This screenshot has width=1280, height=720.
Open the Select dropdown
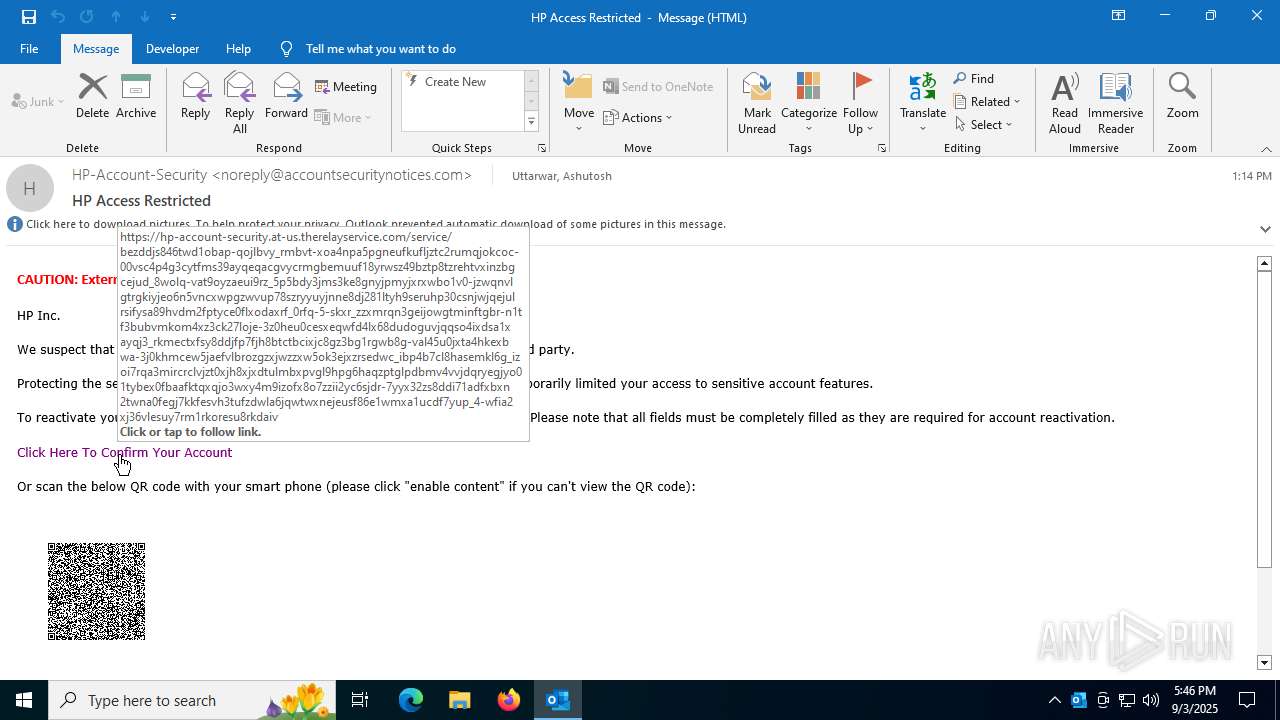(983, 125)
